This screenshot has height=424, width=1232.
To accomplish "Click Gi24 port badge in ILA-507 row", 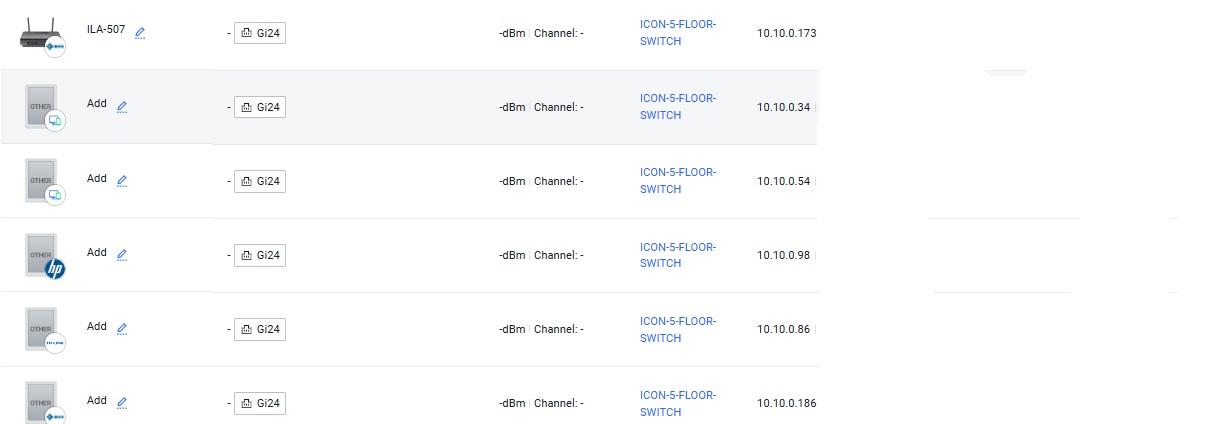I will click(x=260, y=33).
